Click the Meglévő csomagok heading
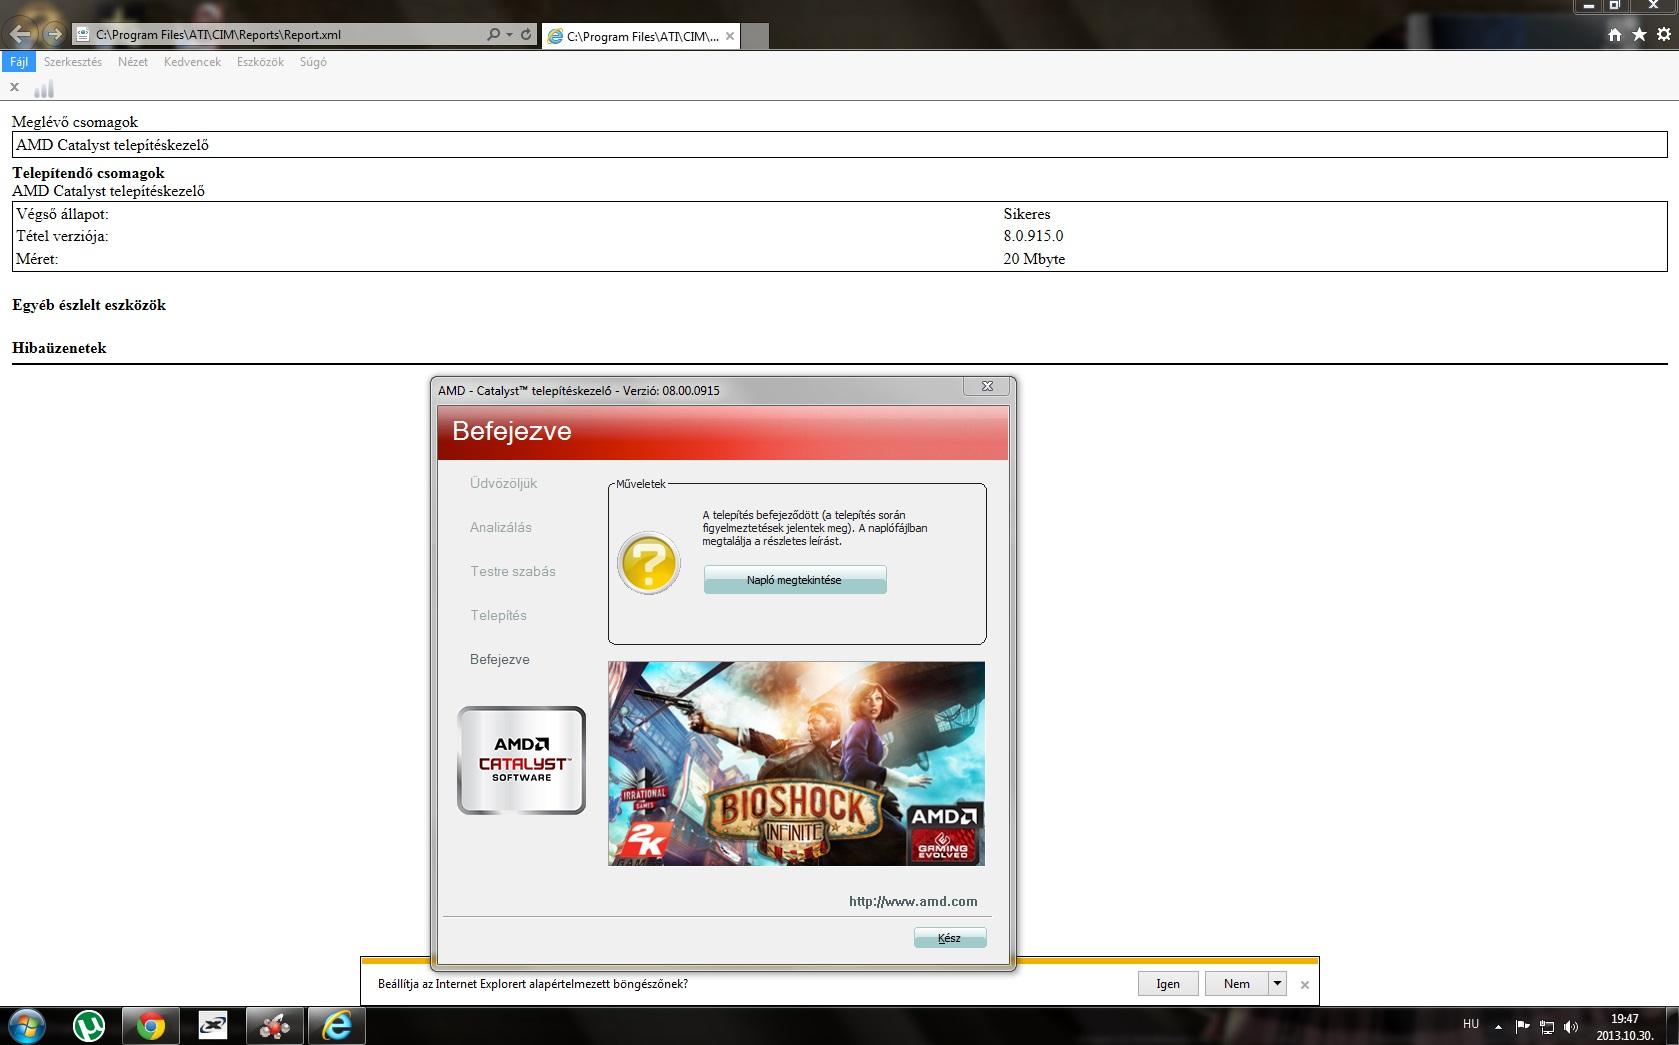This screenshot has height=1045, width=1679. click(x=75, y=122)
